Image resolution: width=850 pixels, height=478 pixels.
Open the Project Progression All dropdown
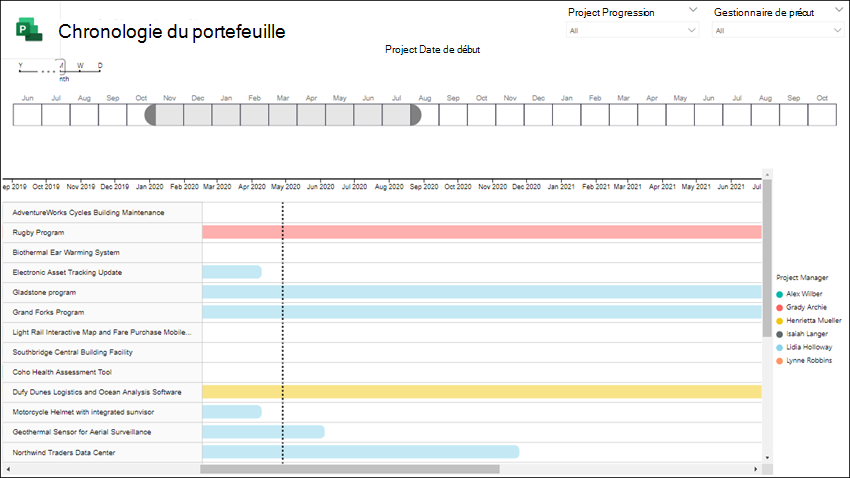tap(632, 30)
